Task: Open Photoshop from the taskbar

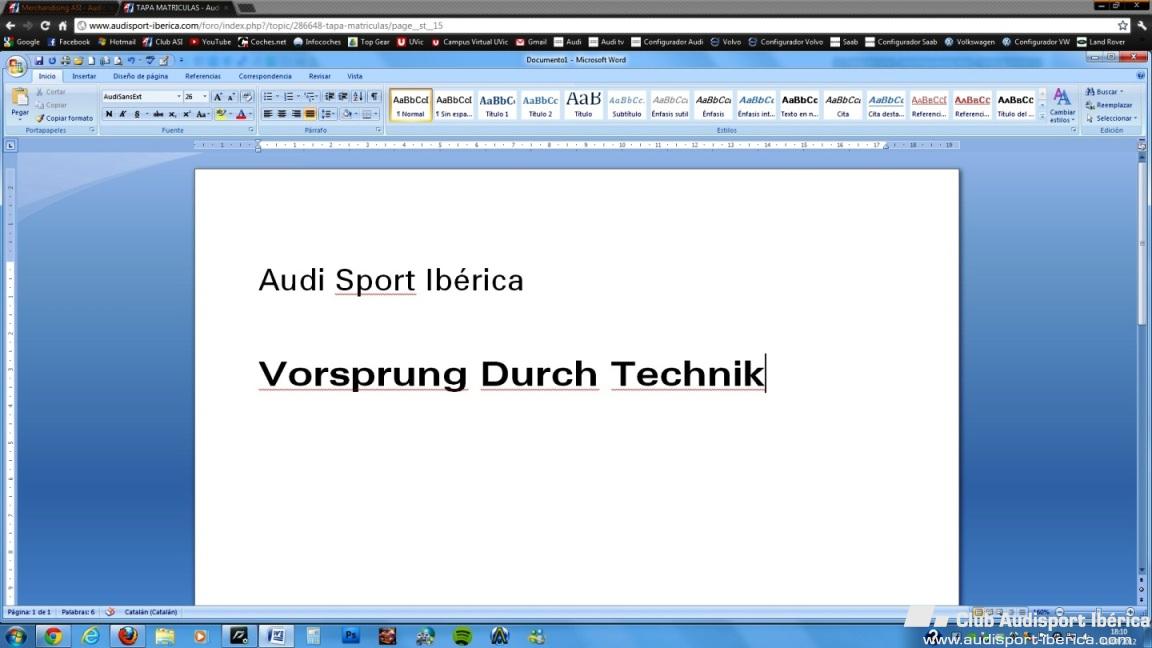Action: click(350, 636)
